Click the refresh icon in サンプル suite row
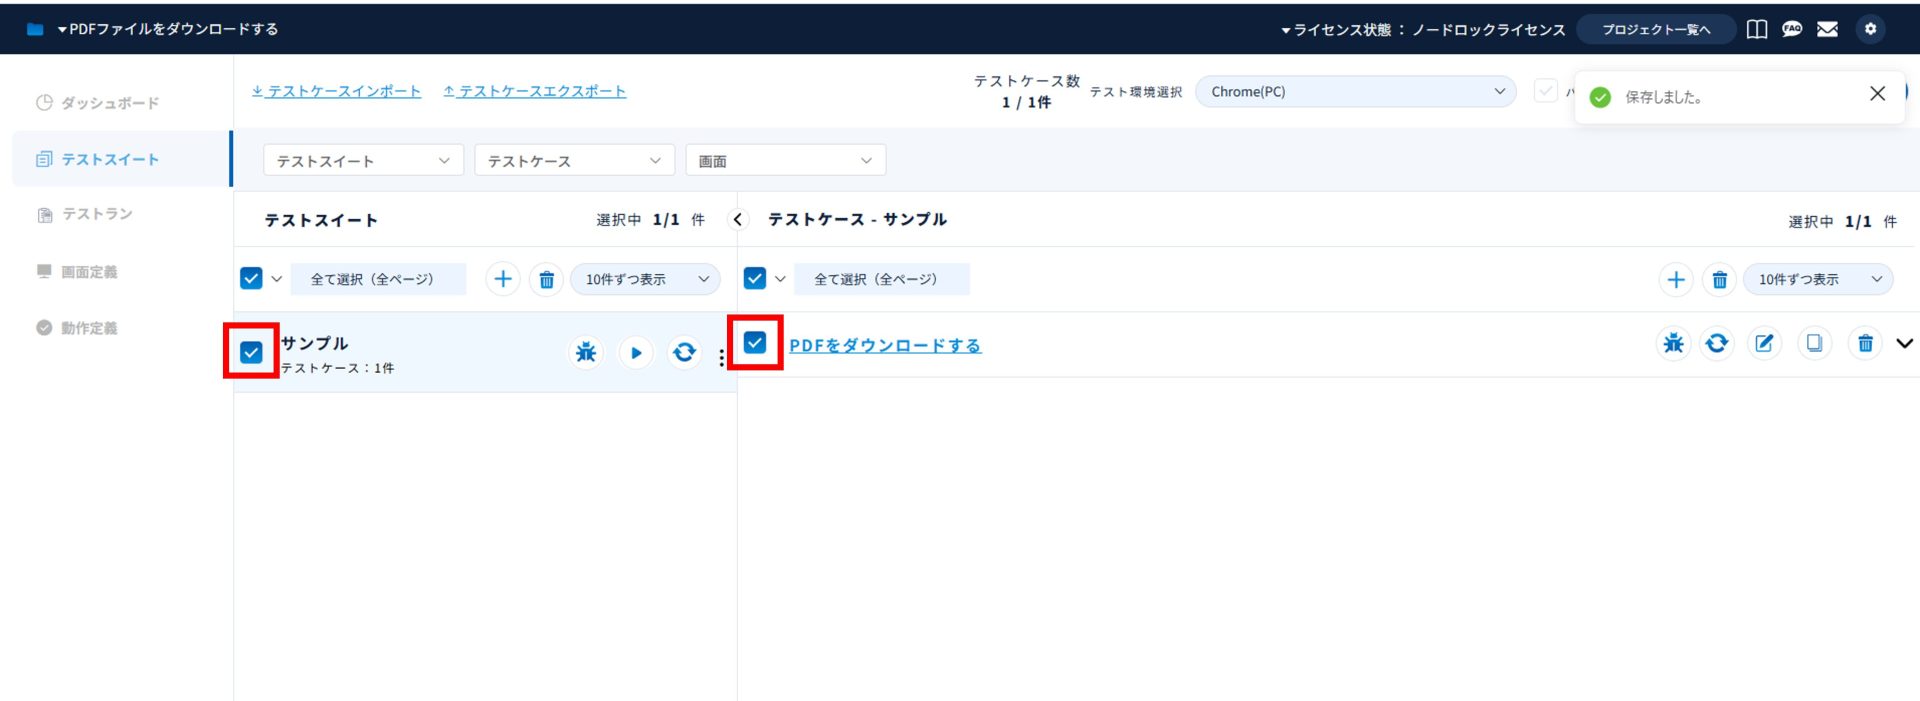The width and height of the screenshot is (1920, 701). pos(685,352)
